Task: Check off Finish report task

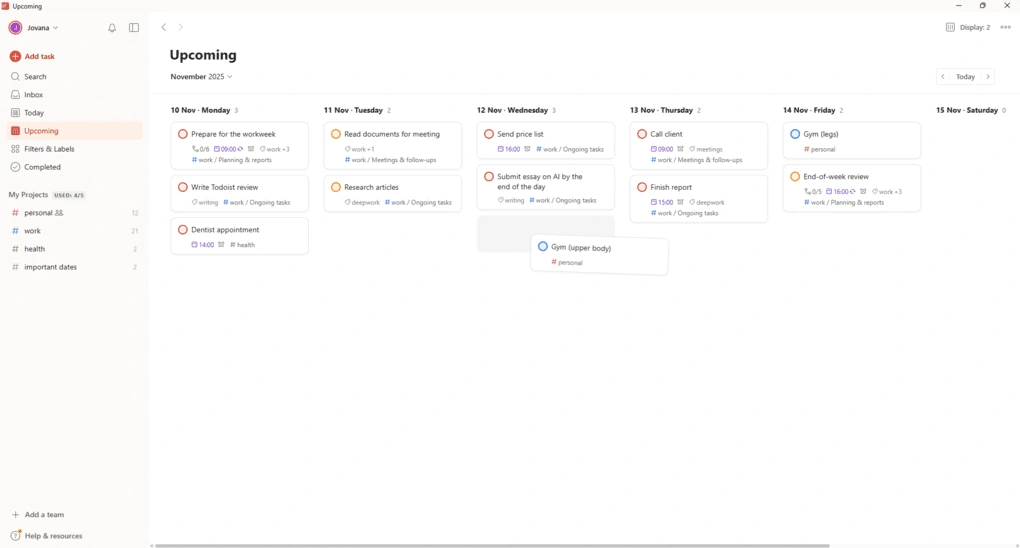Action: 642,187
